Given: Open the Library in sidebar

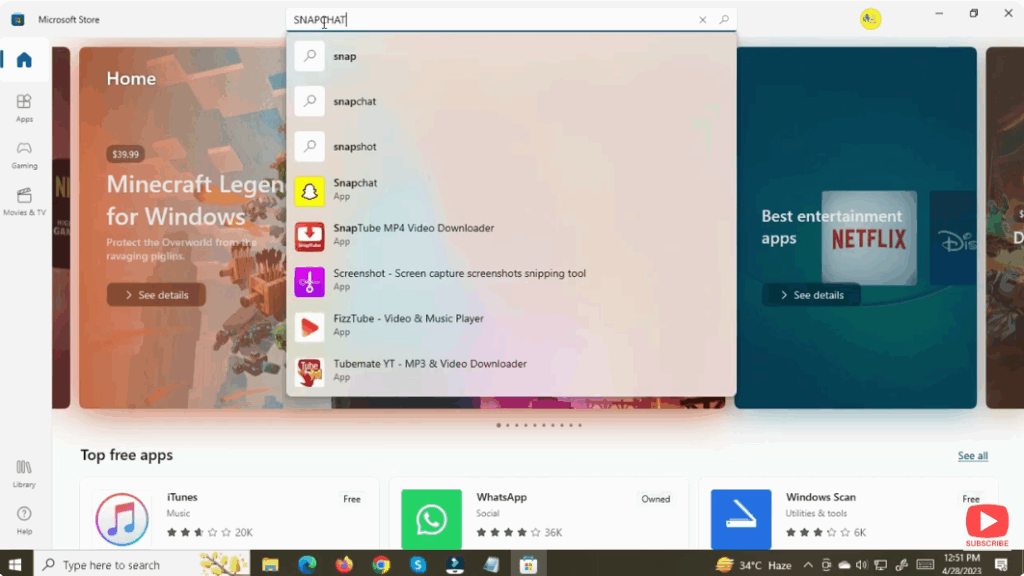Looking at the screenshot, I should (24, 473).
